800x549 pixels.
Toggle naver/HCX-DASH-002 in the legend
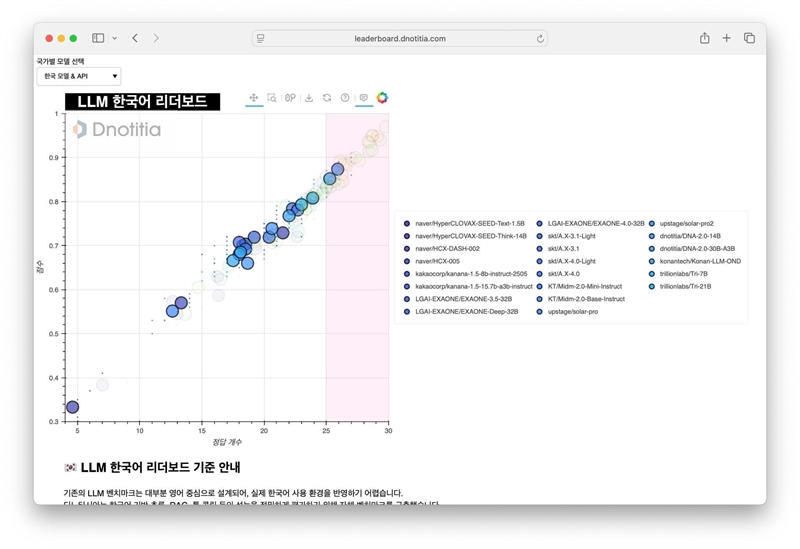point(442,248)
